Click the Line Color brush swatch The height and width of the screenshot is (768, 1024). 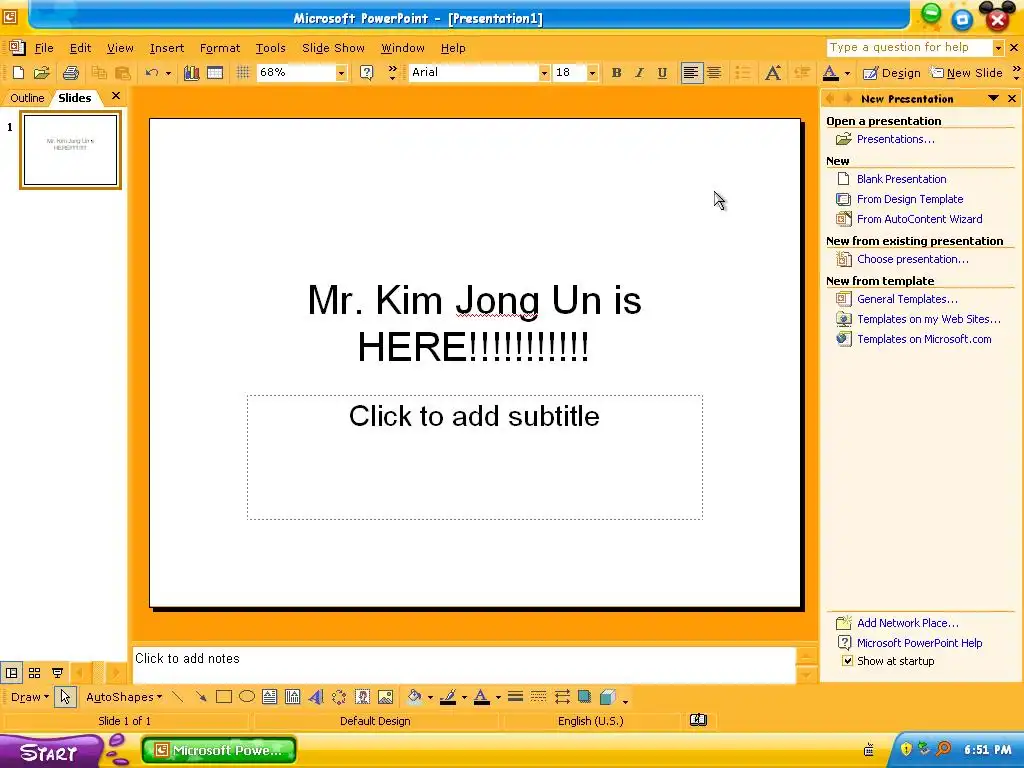click(448, 697)
